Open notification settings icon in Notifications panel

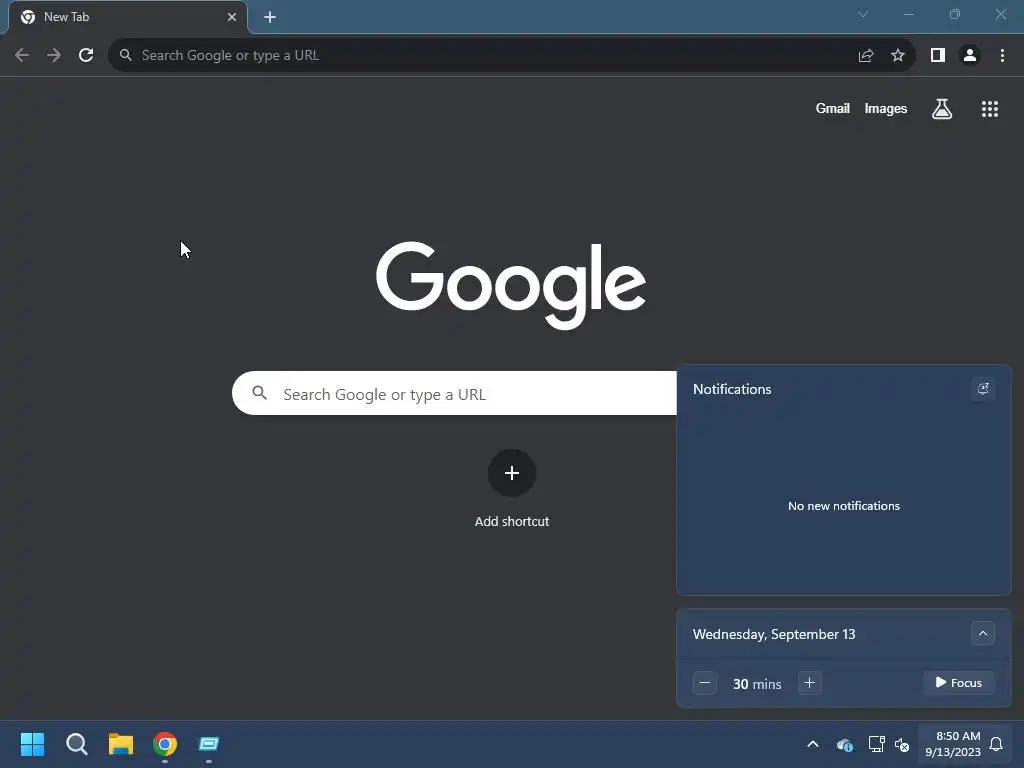pyautogui.click(x=983, y=389)
